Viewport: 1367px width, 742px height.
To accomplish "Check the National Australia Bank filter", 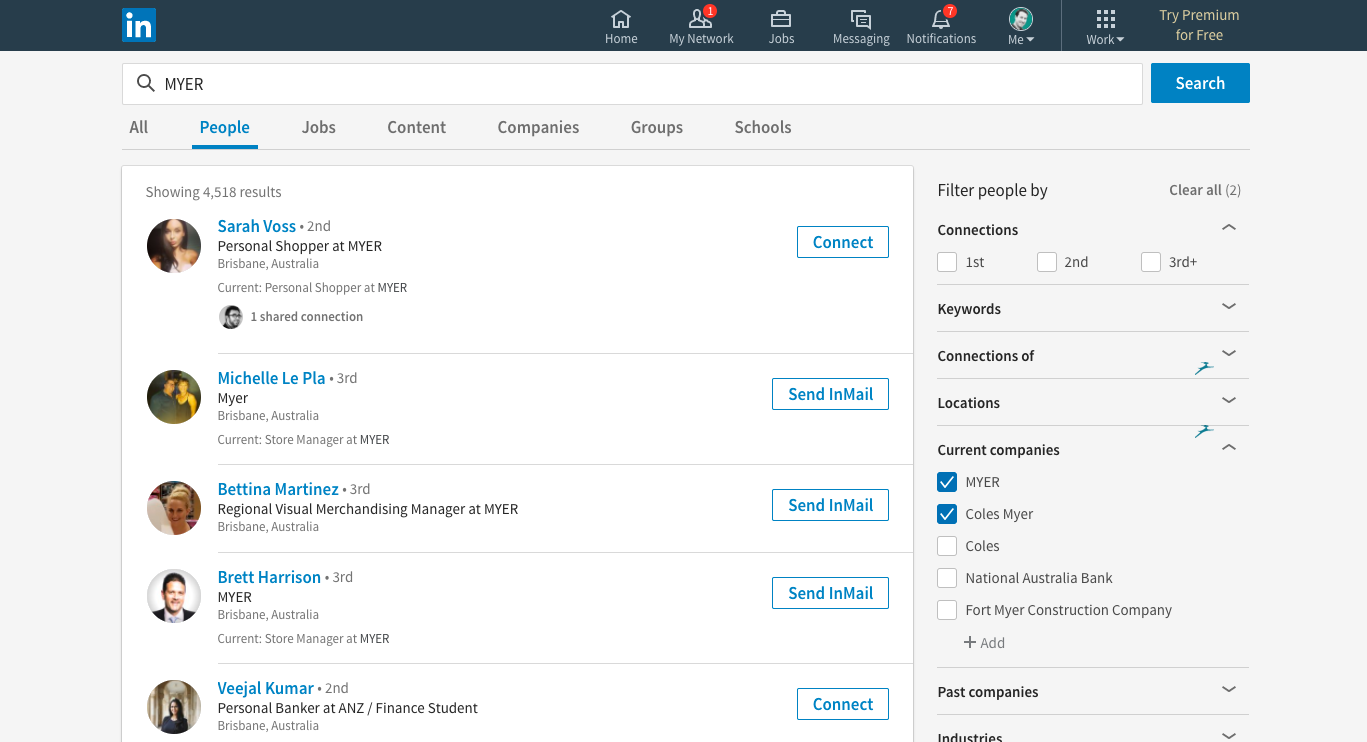I will pos(947,578).
